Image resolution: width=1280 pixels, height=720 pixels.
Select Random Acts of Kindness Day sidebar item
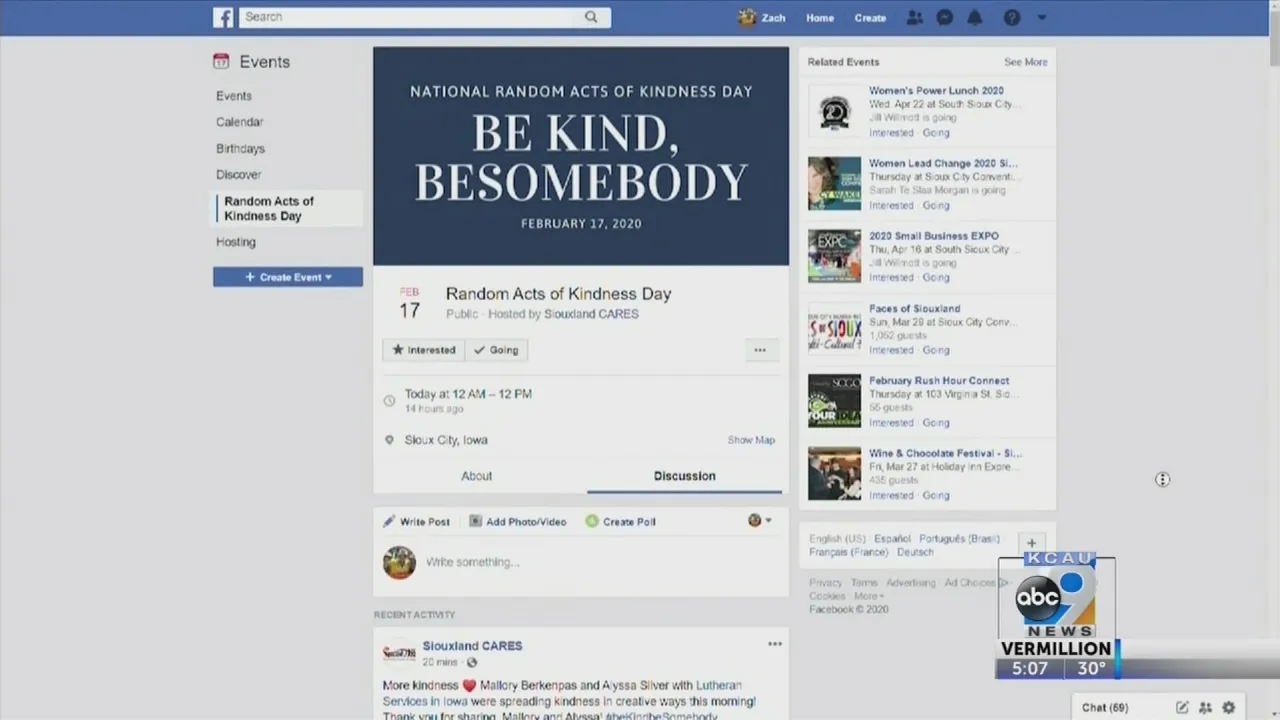click(x=289, y=208)
